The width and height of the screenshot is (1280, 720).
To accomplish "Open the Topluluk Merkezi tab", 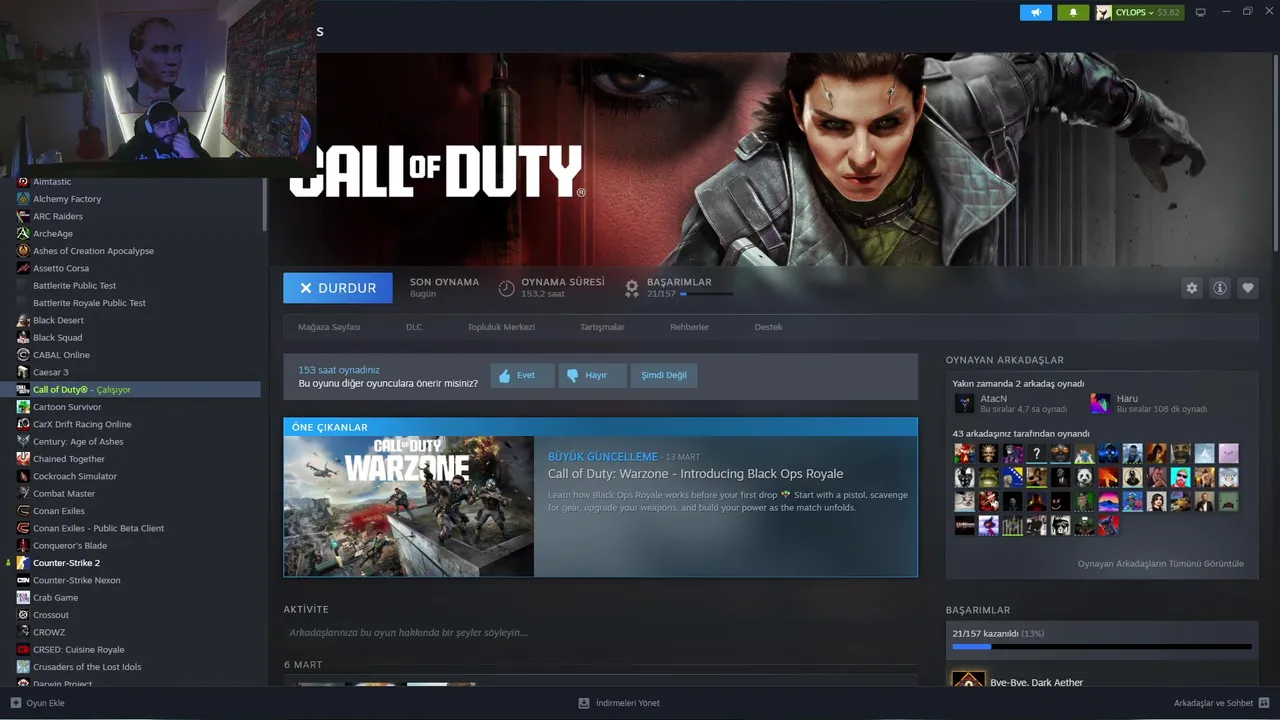I will pyautogui.click(x=501, y=327).
